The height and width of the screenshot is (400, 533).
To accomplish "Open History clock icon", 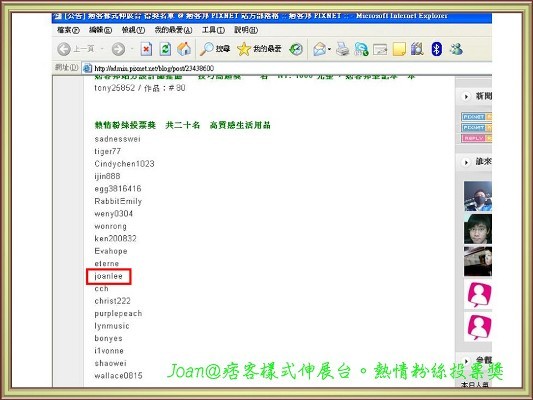I will click(296, 49).
